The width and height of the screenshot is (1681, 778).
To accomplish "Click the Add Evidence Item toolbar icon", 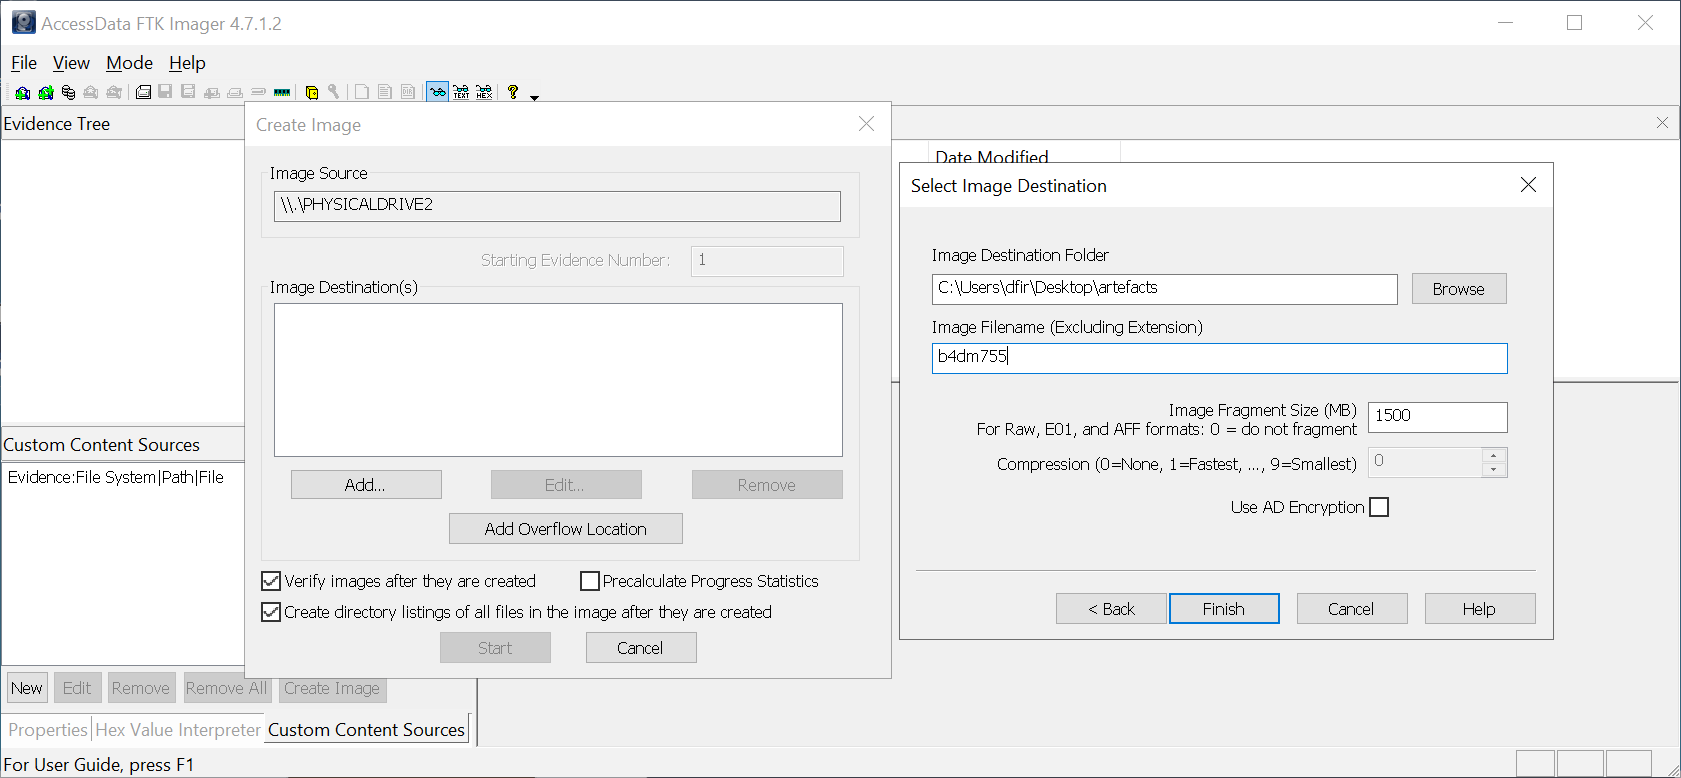I will pos(22,93).
